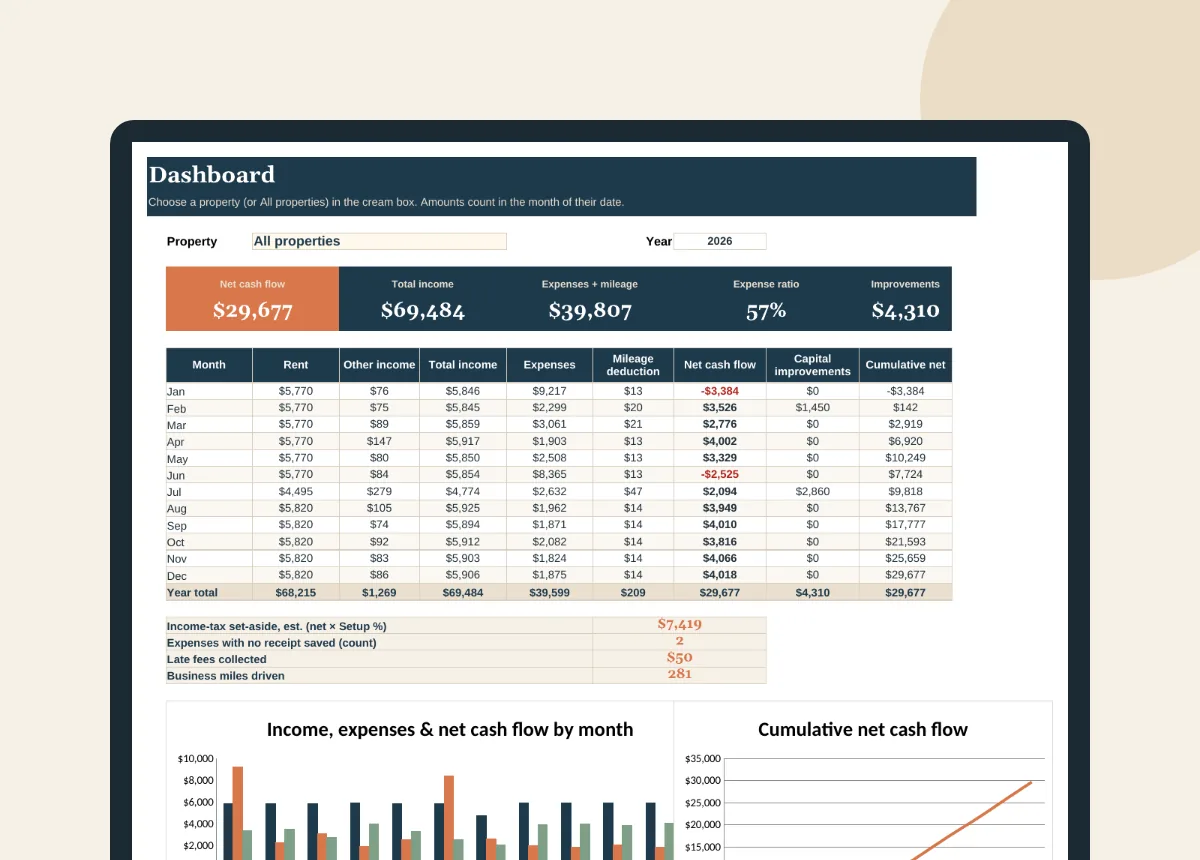Select Income-tax set-aside value $7,419
1200x860 pixels.
click(679, 624)
